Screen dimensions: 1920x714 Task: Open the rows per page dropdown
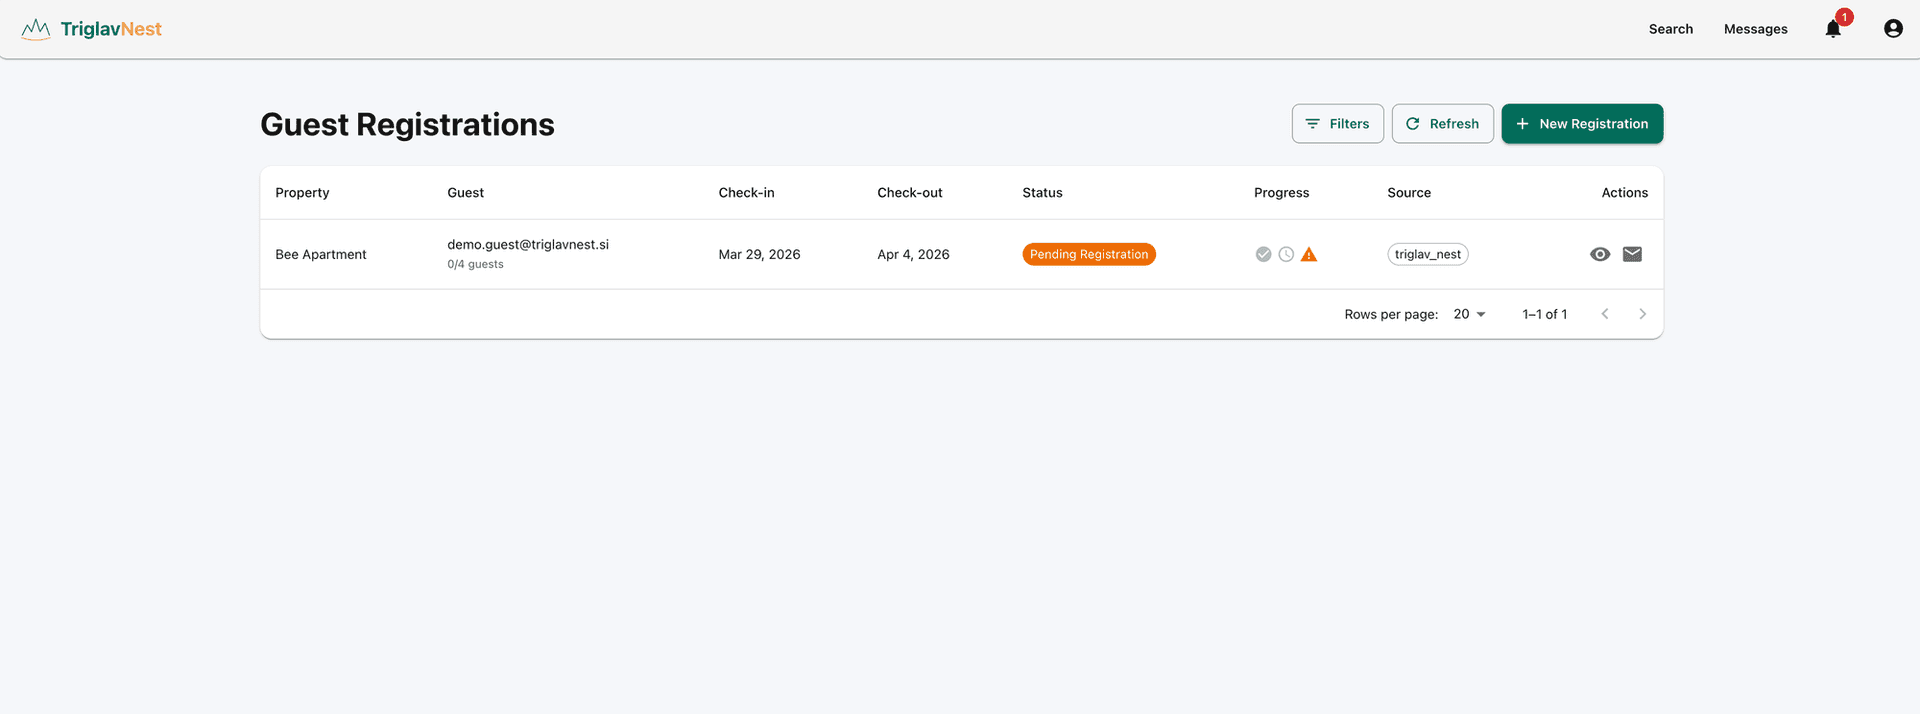1469,314
